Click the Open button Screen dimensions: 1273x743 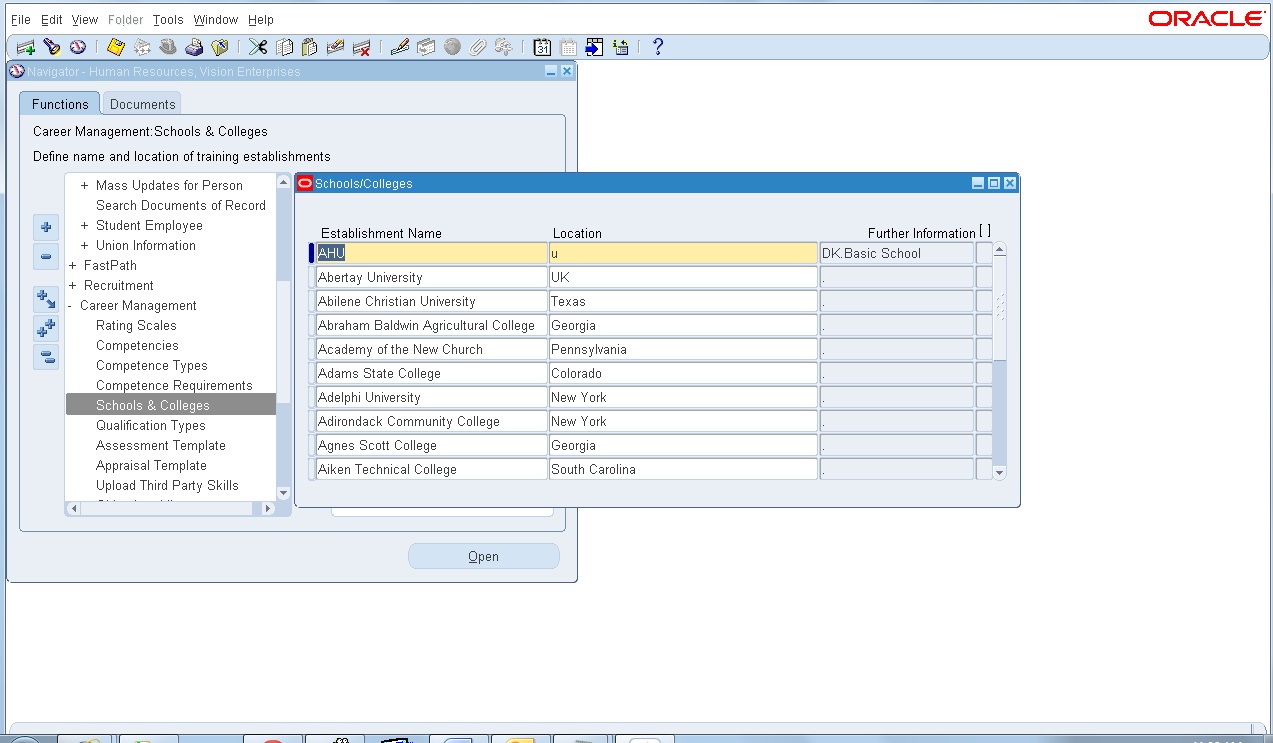484,556
